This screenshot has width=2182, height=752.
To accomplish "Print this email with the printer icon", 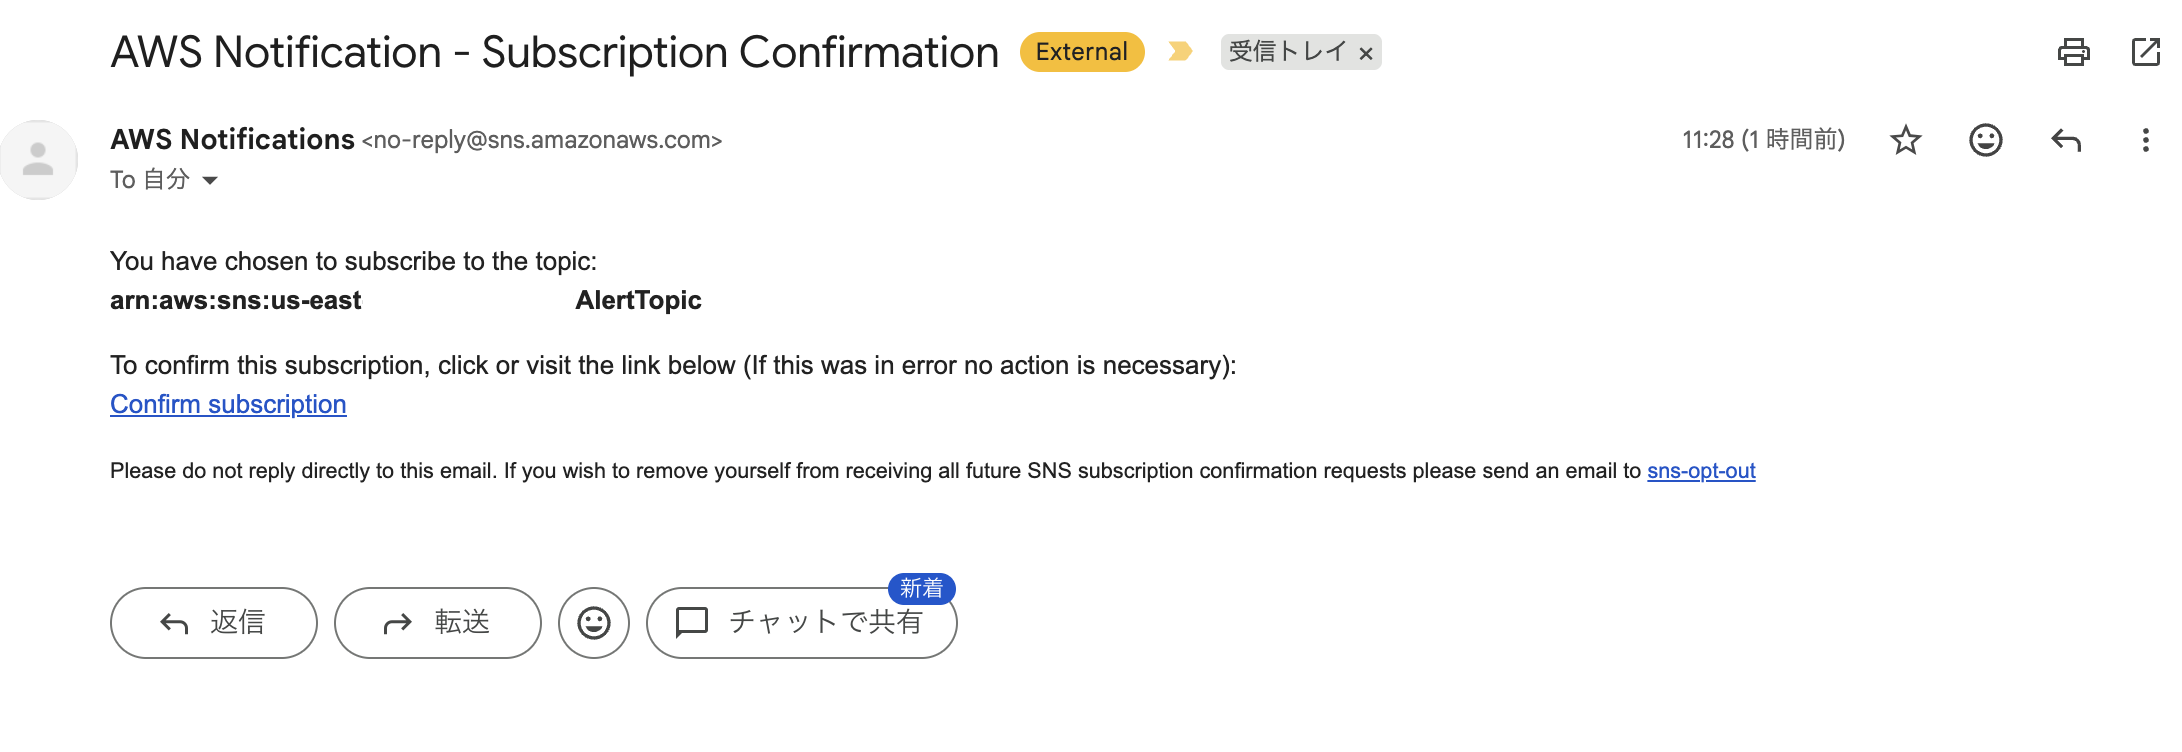I will click(x=2073, y=52).
